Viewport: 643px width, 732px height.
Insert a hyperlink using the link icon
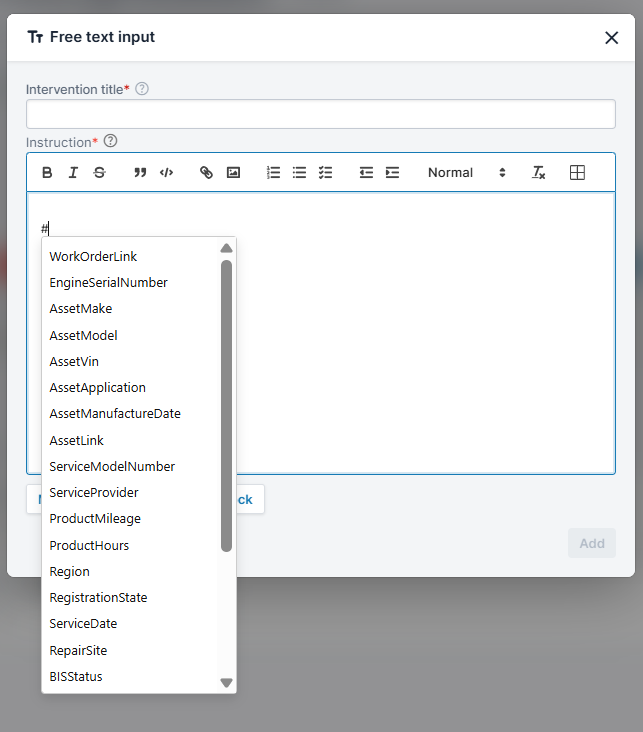[207, 172]
